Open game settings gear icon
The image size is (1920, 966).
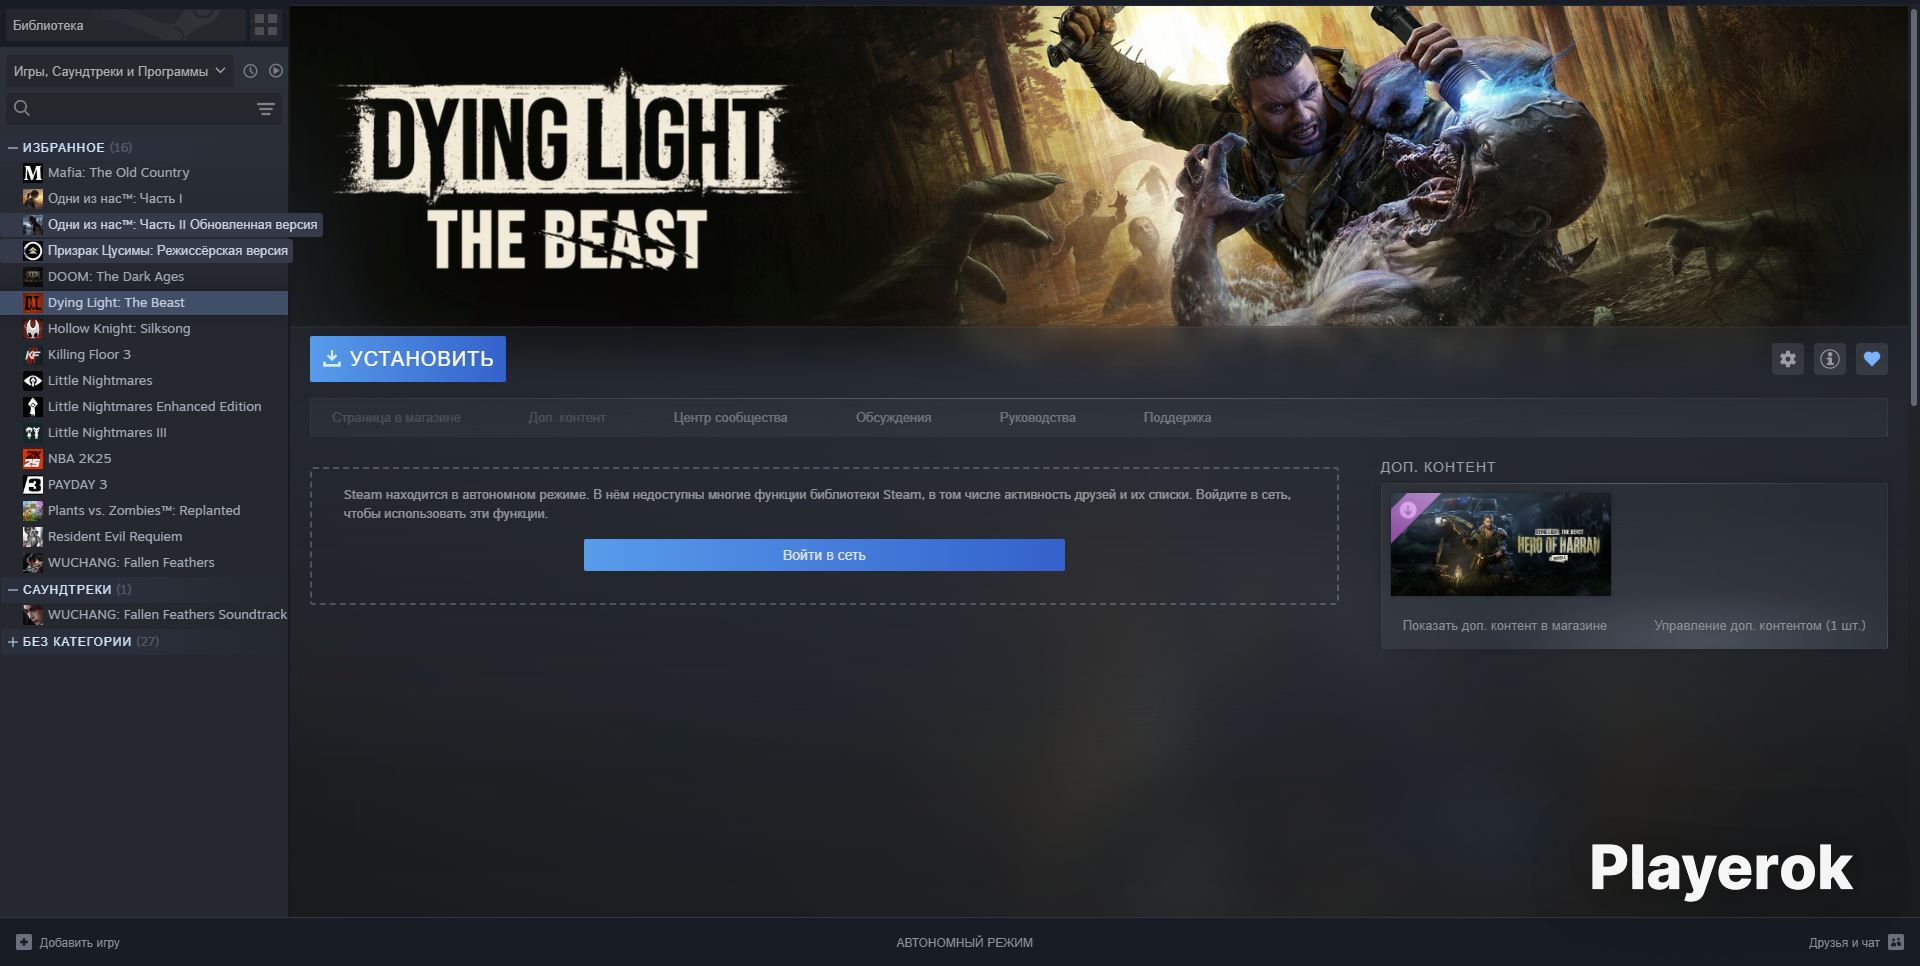(1788, 359)
